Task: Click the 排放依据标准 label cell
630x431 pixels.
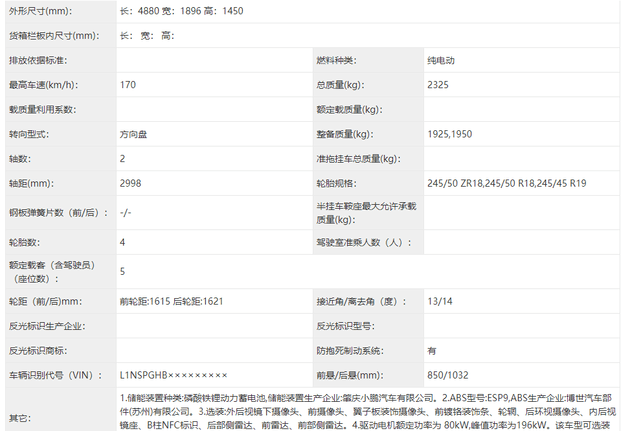Action: 61,60
